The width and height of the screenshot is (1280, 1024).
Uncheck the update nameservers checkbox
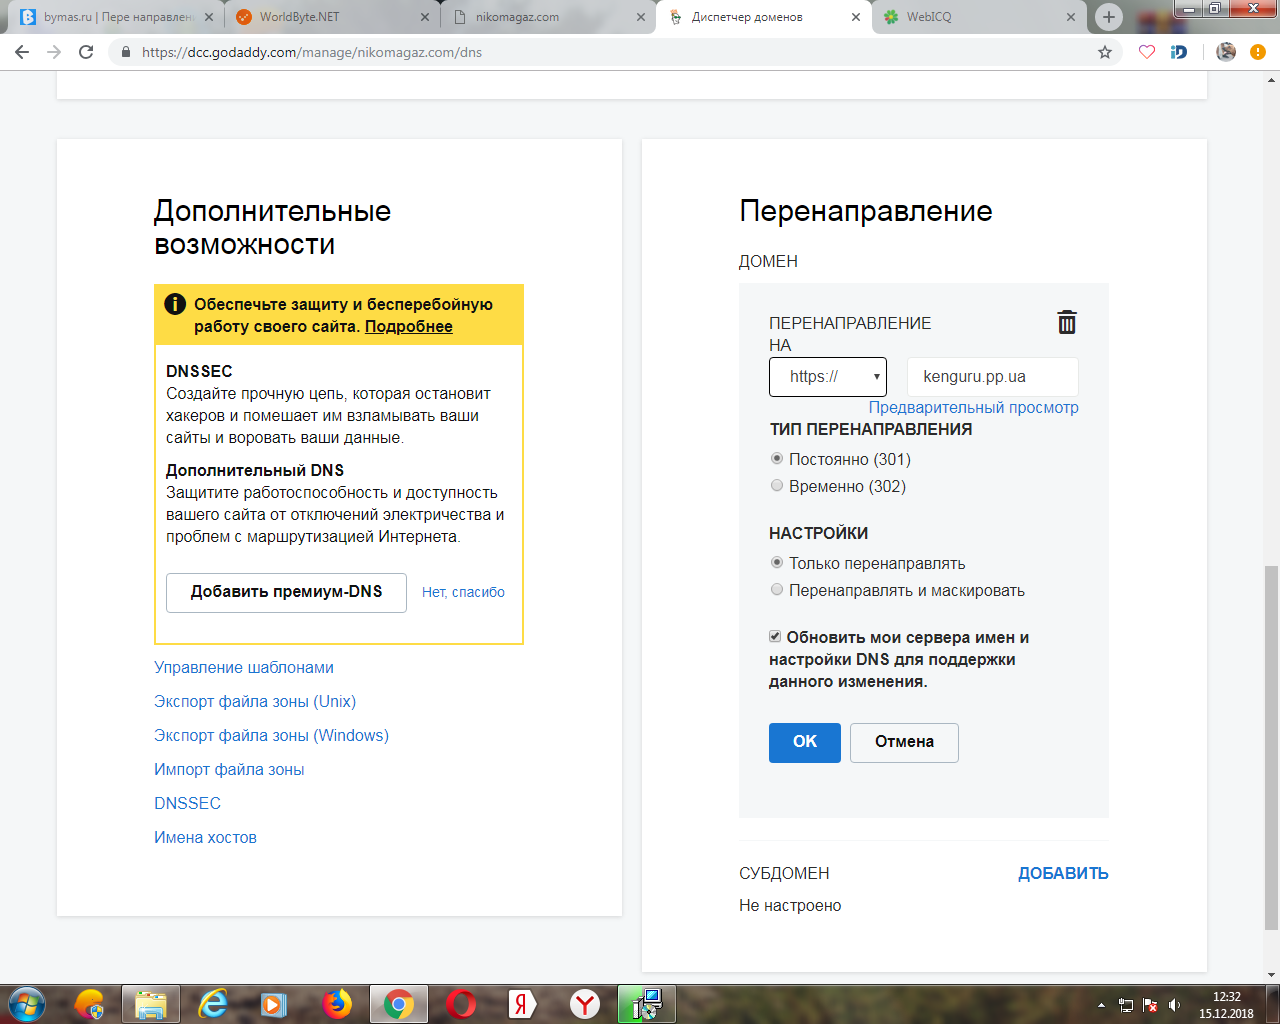pyautogui.click(x=775, y=637)
